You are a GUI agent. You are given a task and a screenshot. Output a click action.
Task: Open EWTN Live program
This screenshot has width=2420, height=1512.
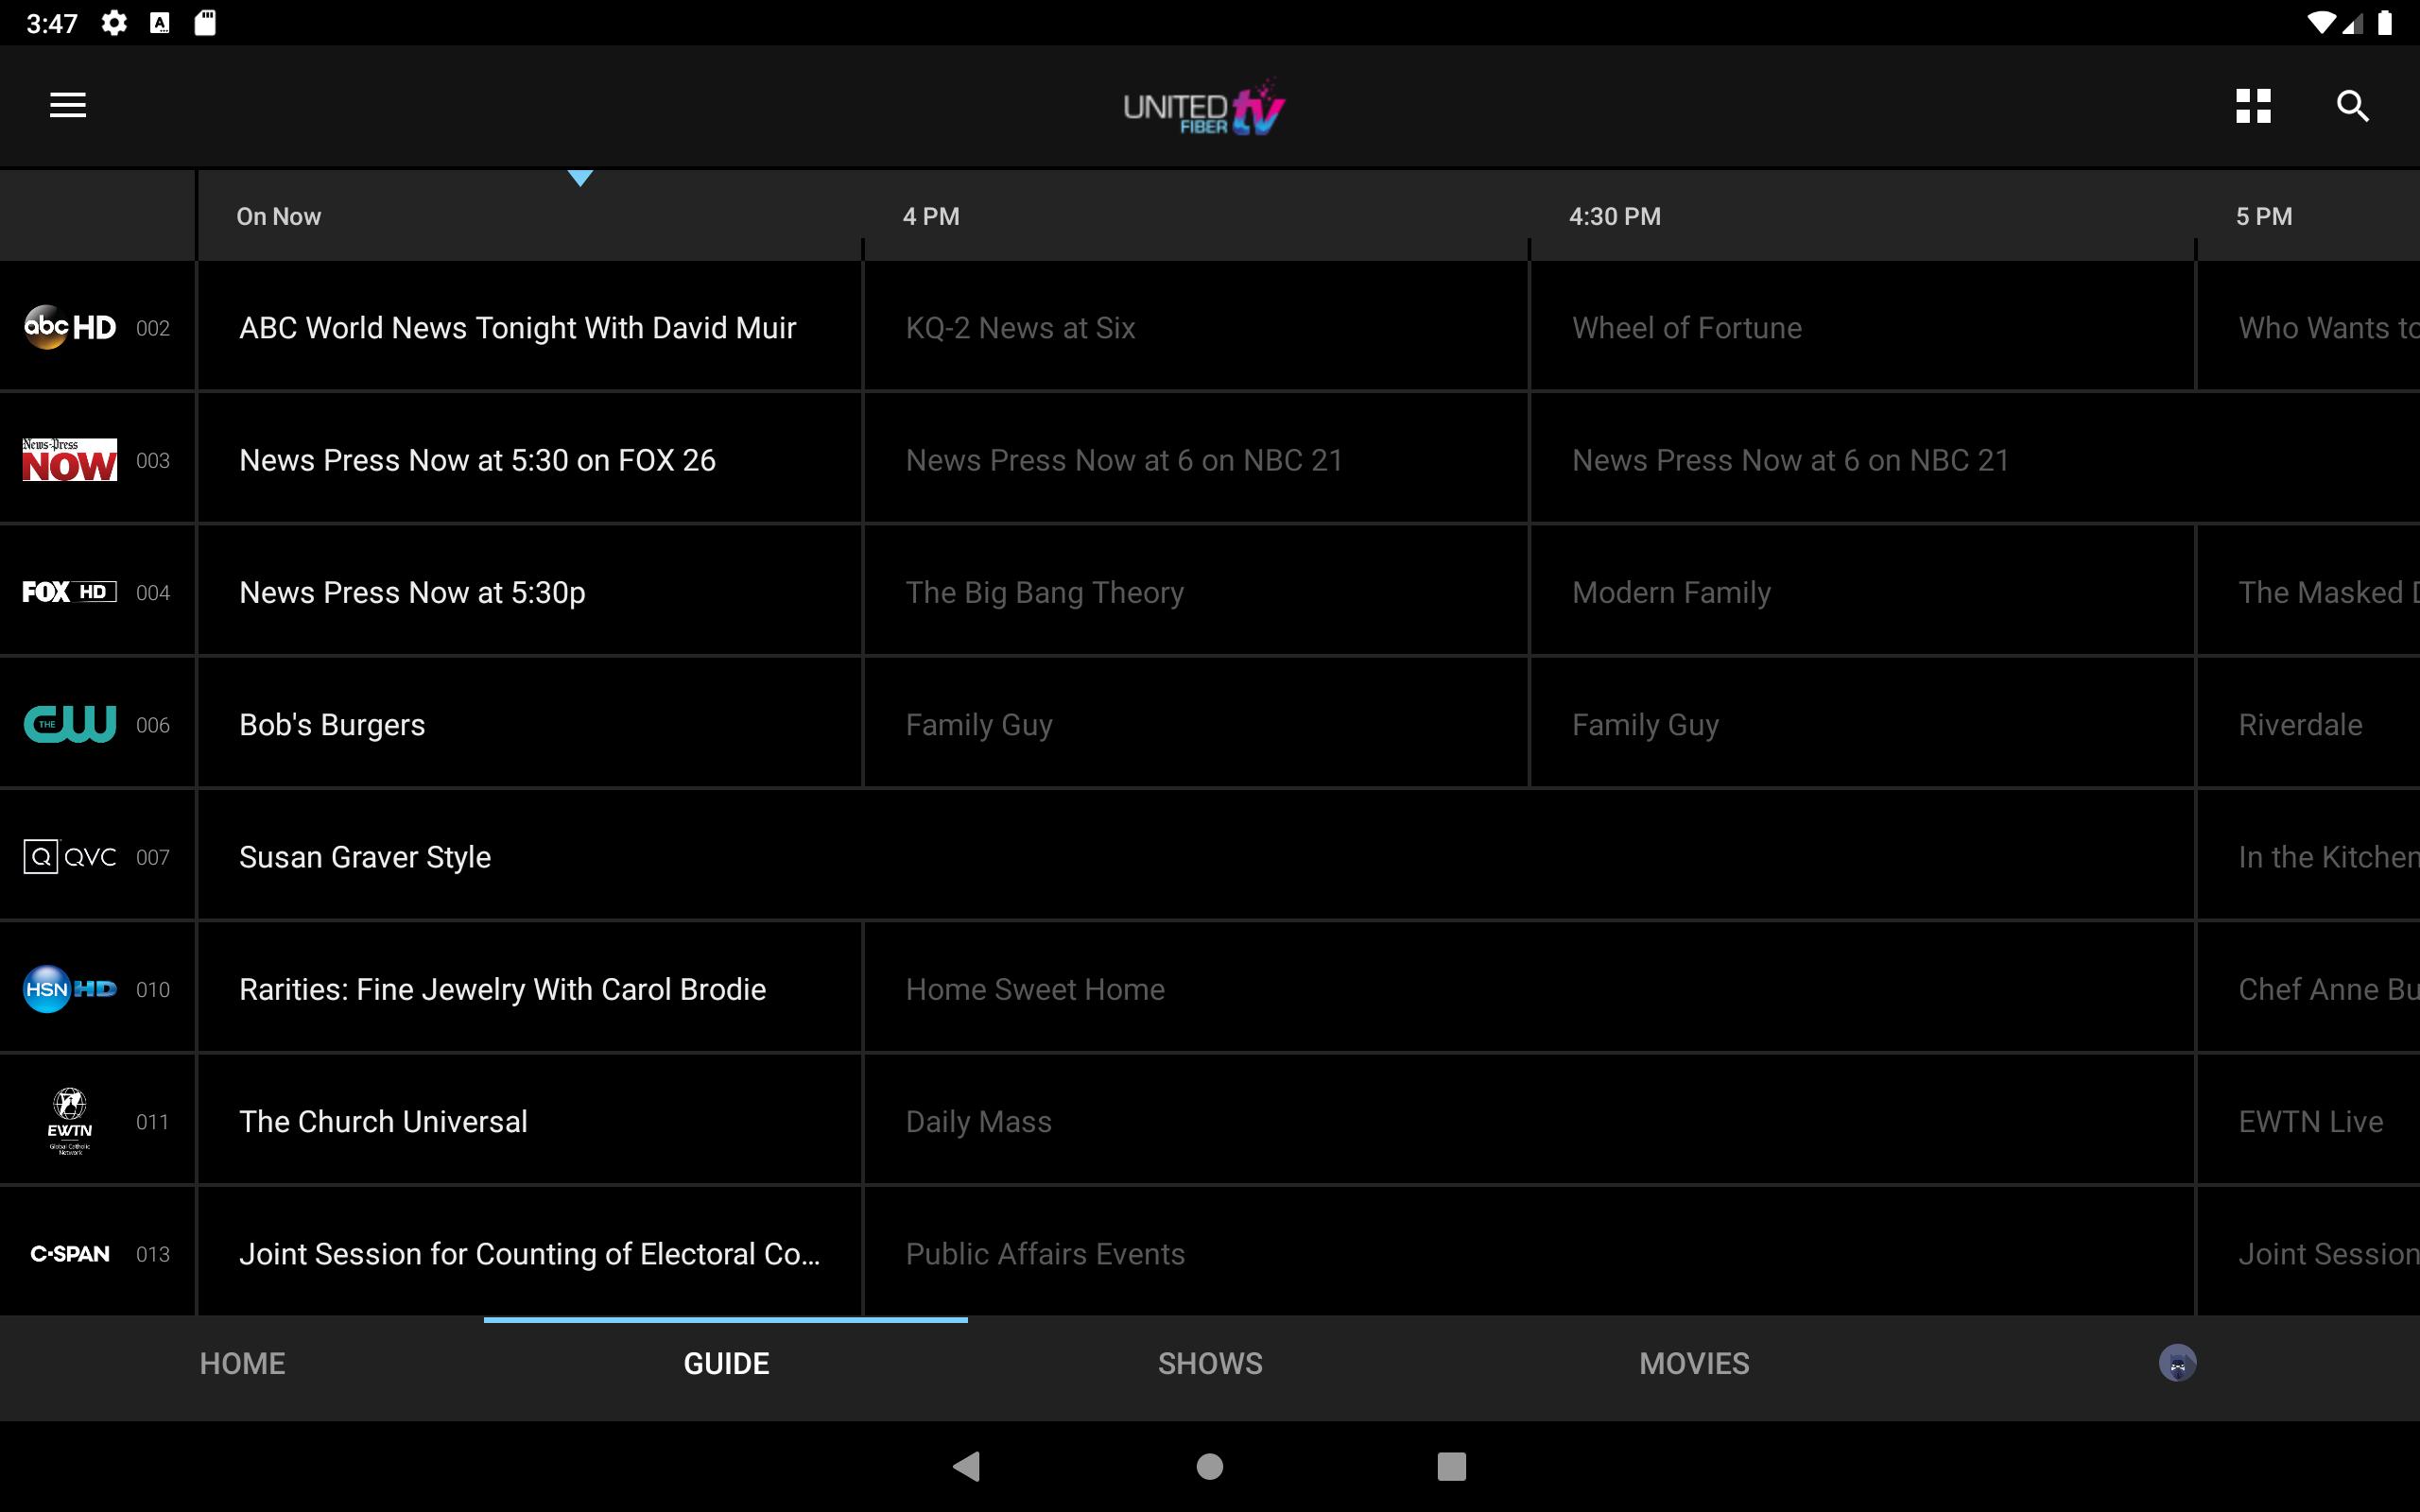[x=2309, y=1121]
